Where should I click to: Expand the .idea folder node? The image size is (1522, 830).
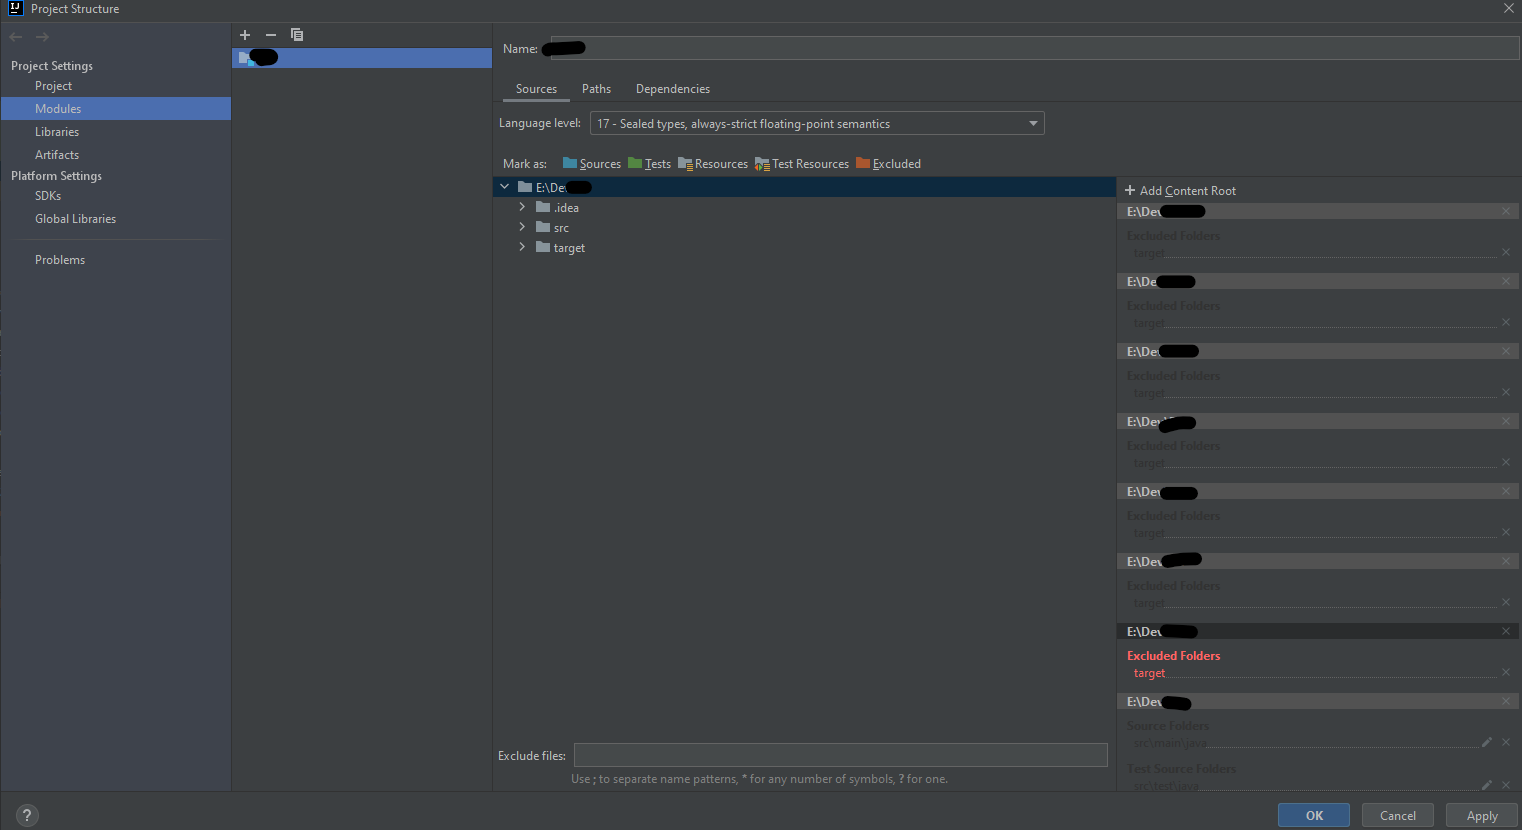click(x=522, y=207)
